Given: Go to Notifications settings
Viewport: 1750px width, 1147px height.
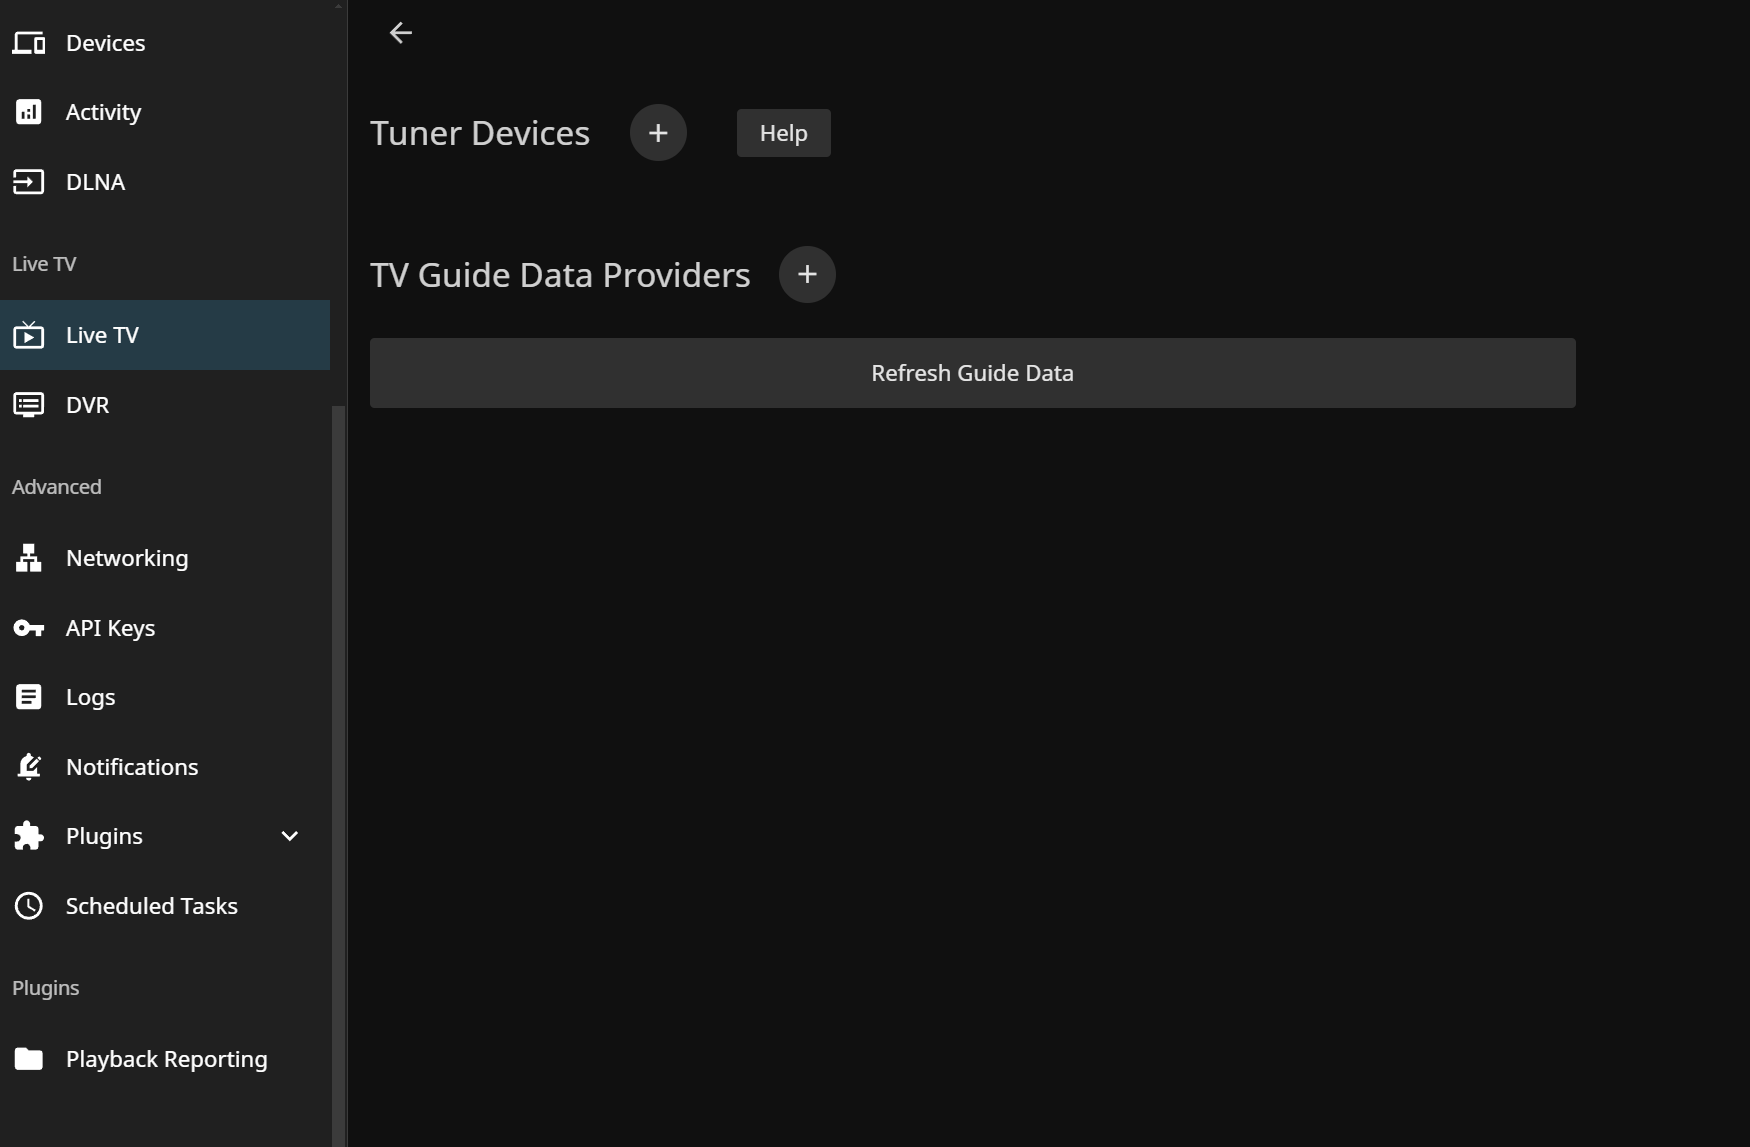Looking at the screenshot, I should [x=132, y=767].
